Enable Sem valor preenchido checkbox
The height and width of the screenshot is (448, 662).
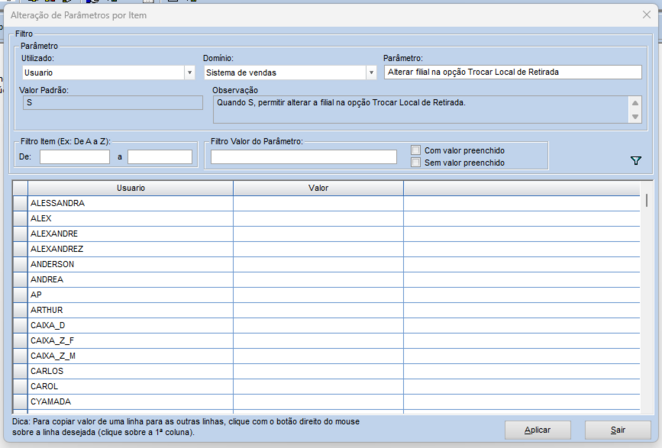click(416, 163)
